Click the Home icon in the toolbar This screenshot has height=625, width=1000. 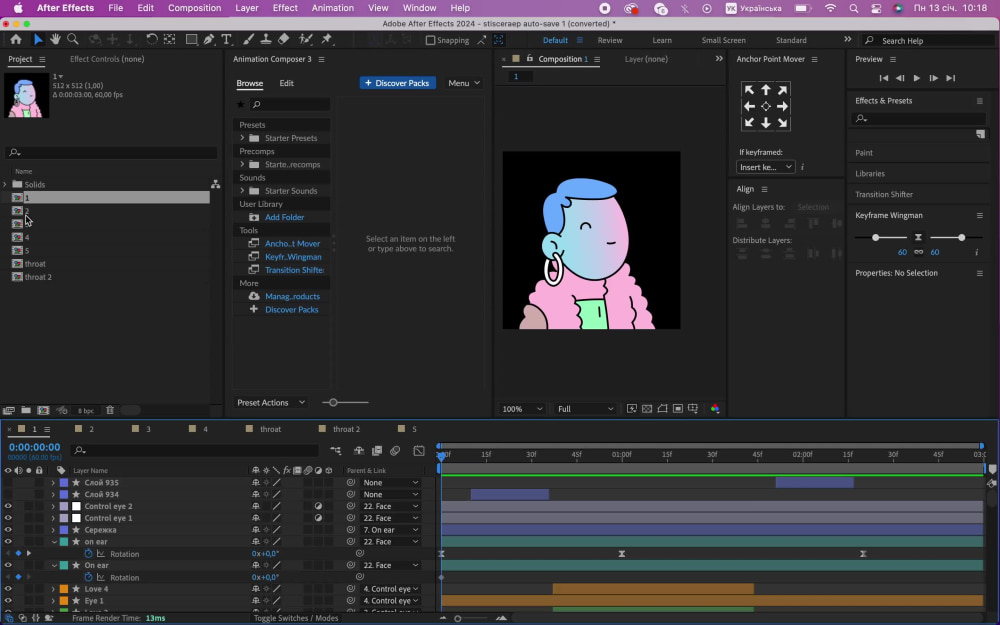16,39
